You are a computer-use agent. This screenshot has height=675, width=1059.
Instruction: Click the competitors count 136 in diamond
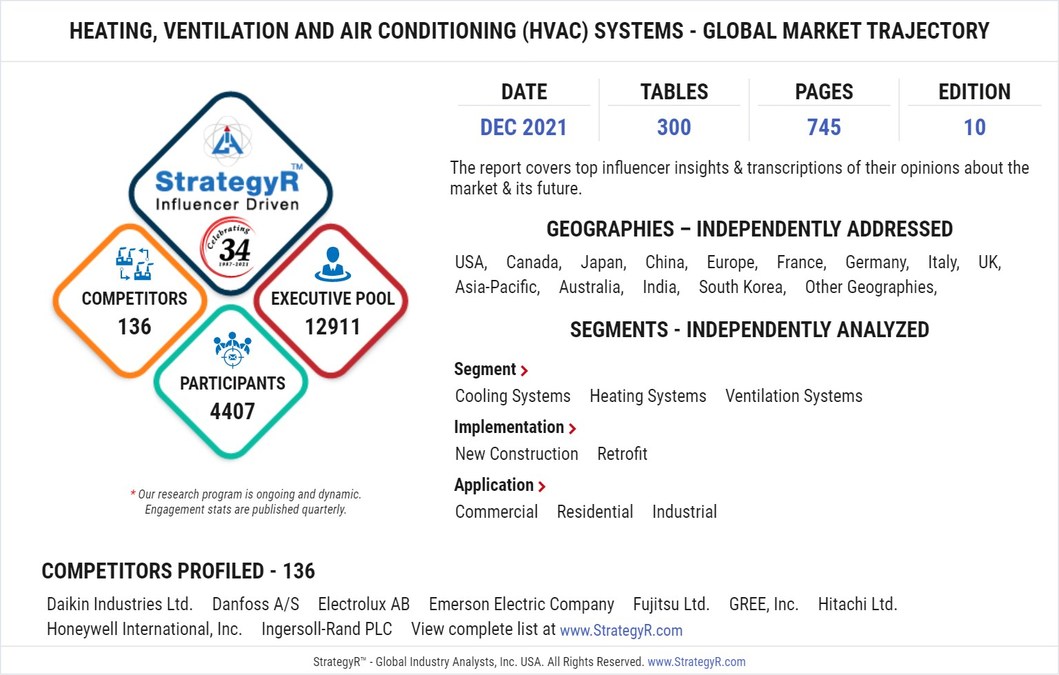134,326
